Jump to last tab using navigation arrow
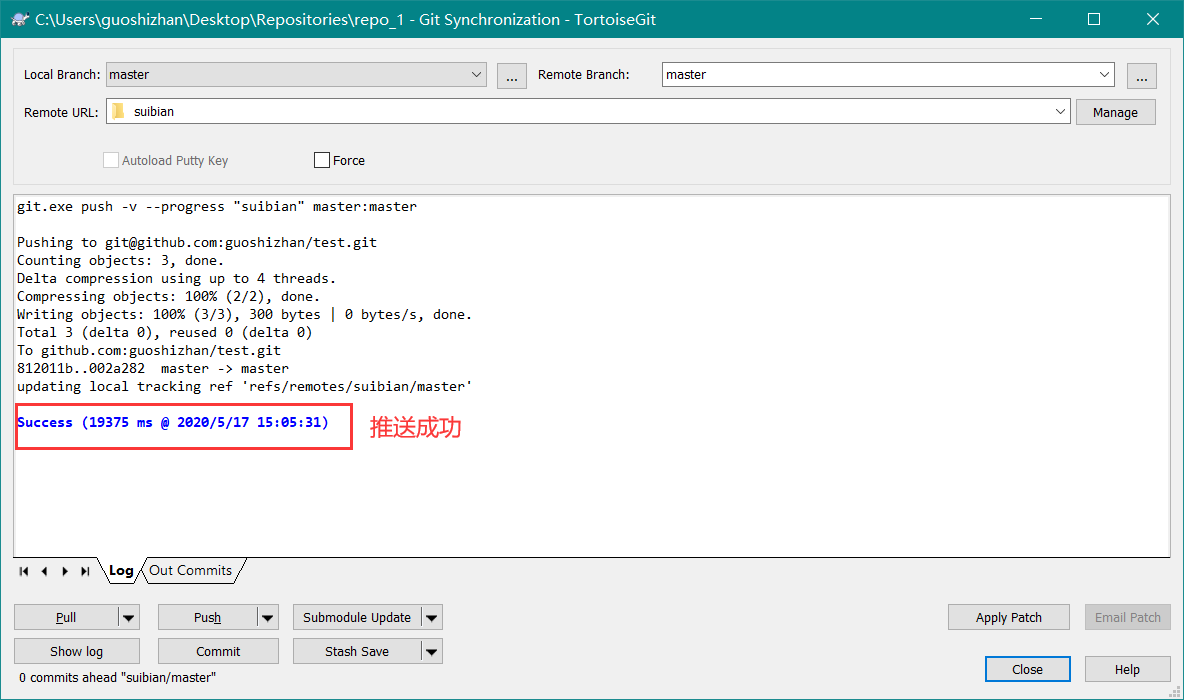 pyautogui.click(x=86, y=571)
